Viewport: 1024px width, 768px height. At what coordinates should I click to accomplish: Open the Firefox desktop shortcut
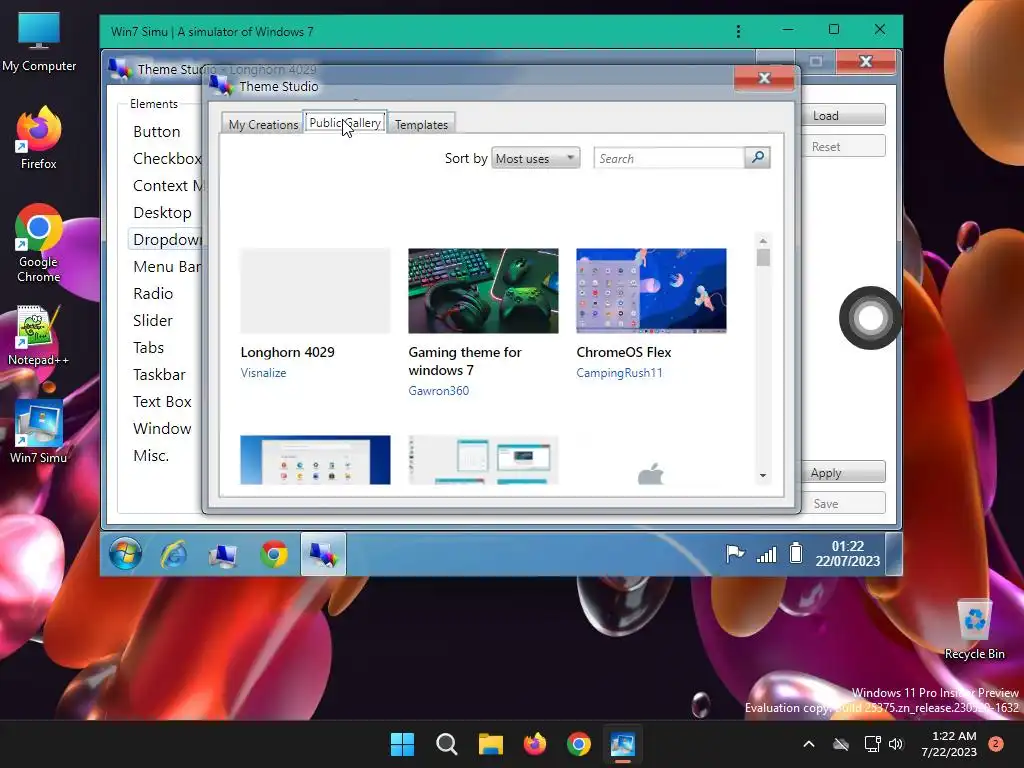(39, 138)
